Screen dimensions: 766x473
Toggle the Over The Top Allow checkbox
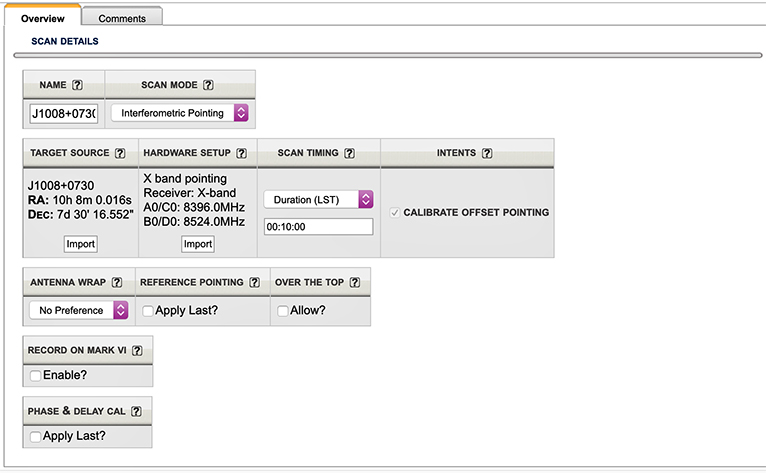282,311
